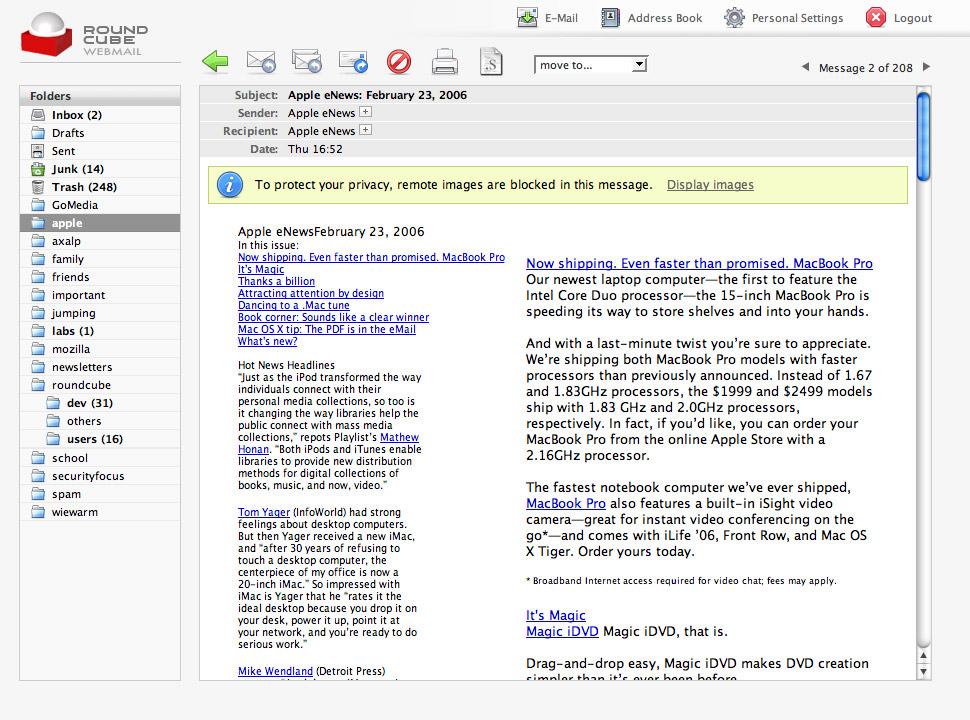Print this message using printer icon
The width and height of the screenshot is (970, 720).
[x=445, y=62]
